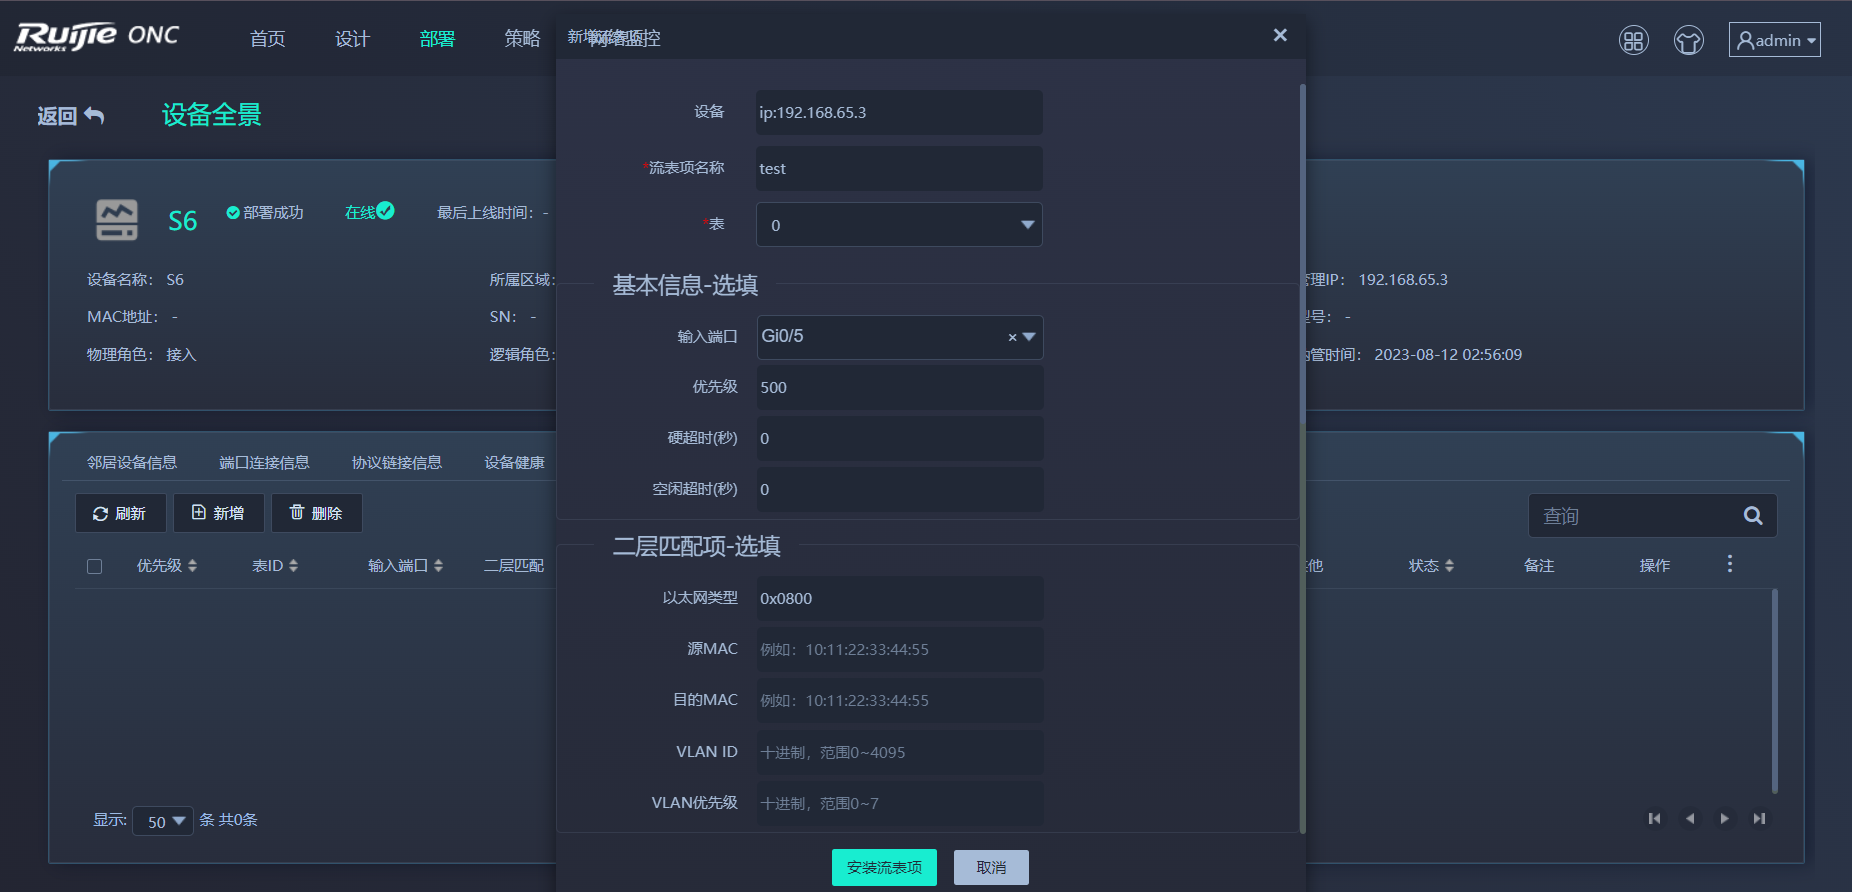Image resolution: width=1852 pixels, height=892 pixels.
Task: Click the 刷新 refresh button
Action: (x=120, y=513)
